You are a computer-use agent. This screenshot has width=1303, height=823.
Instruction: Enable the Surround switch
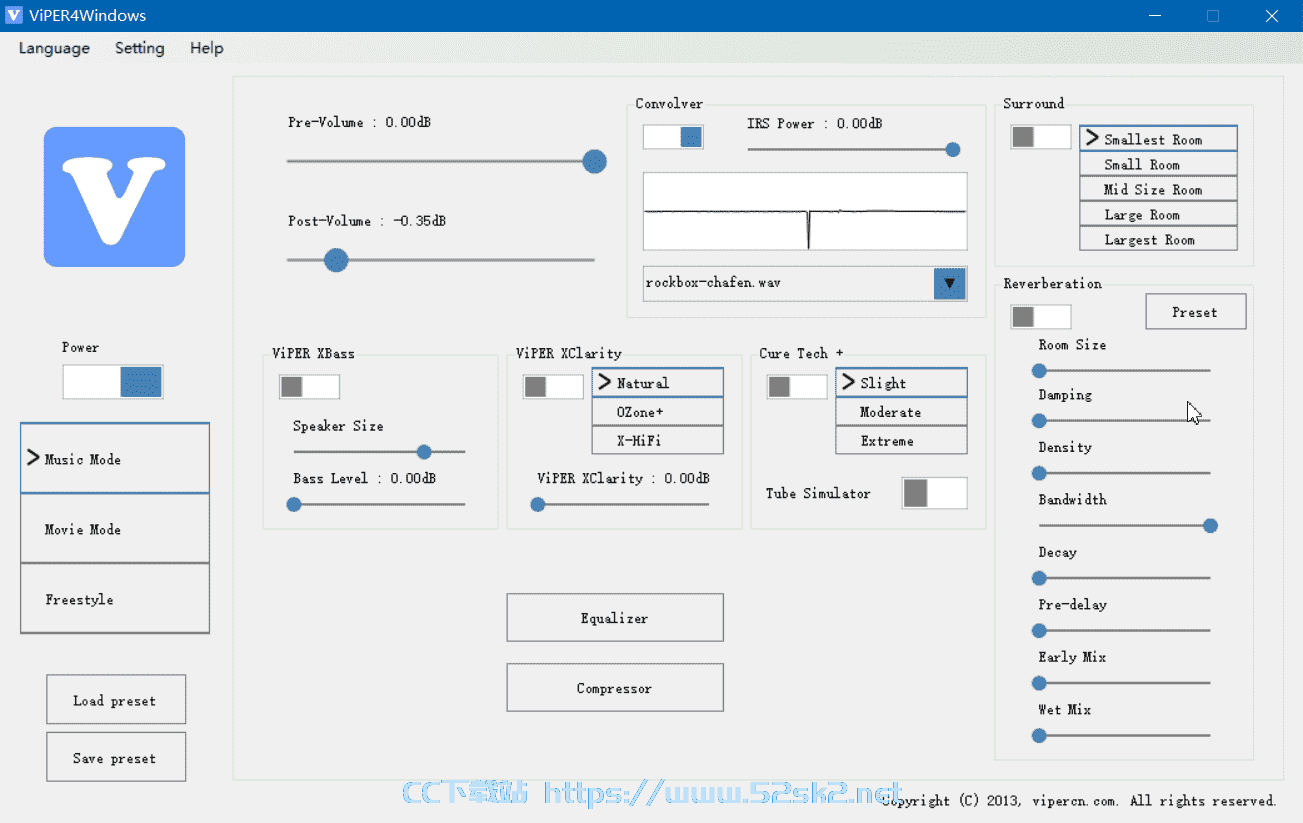coord(1041,137)
